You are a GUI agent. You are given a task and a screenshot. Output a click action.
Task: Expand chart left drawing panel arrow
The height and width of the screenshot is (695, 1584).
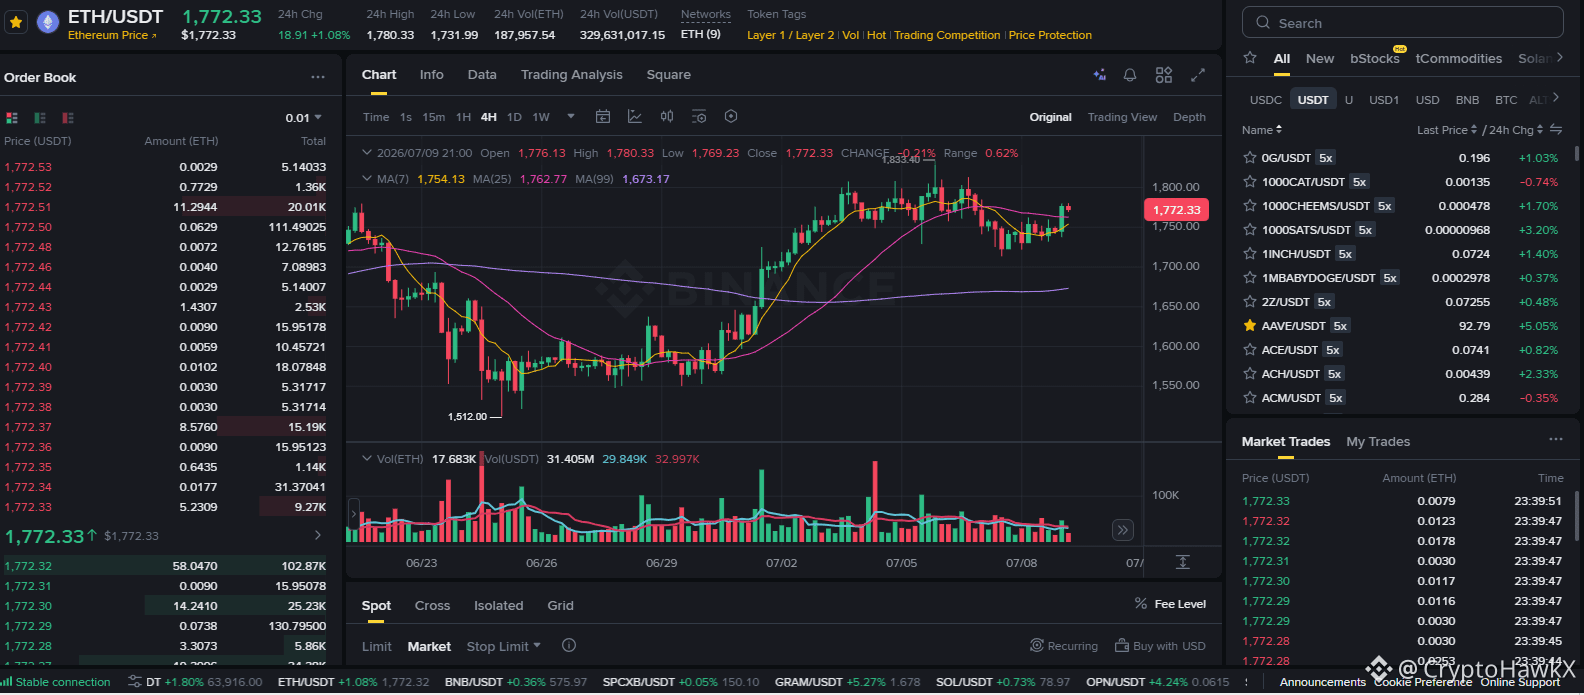tap(352, 513)
